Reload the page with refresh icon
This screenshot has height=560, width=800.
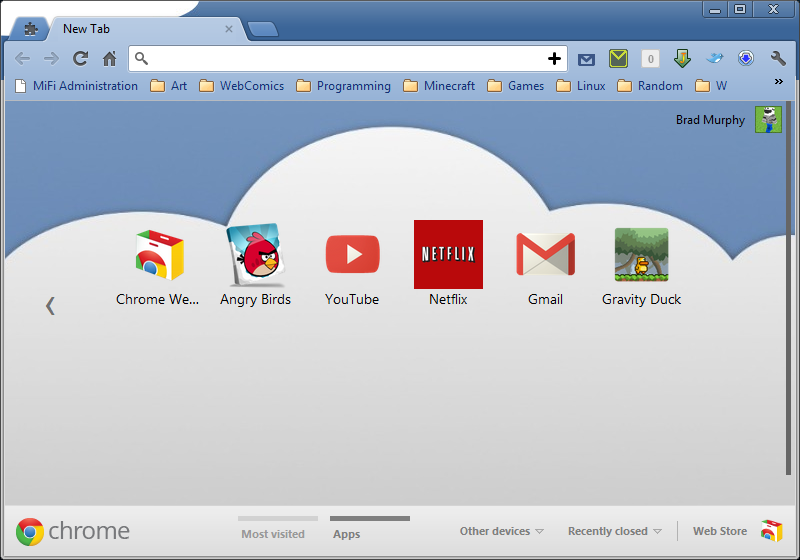coord(80,59)
